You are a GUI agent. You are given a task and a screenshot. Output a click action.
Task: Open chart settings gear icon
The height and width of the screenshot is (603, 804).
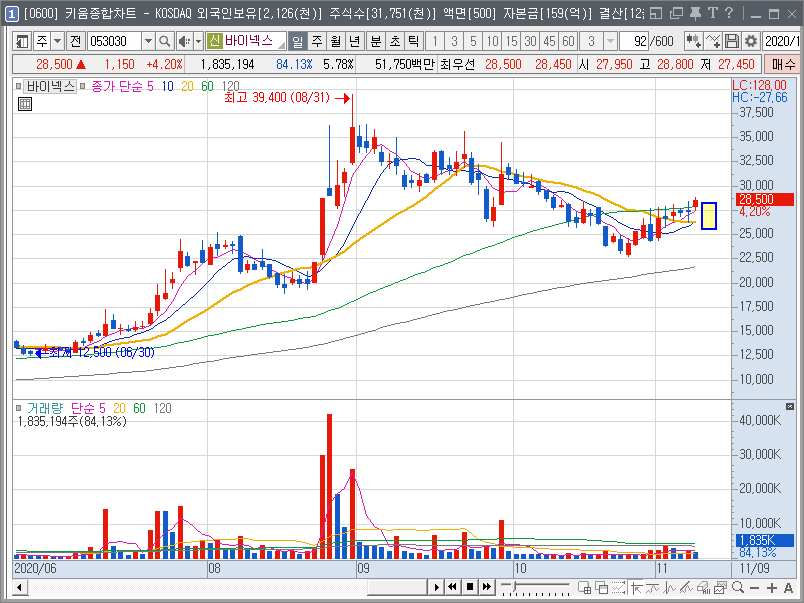point(751,41)
